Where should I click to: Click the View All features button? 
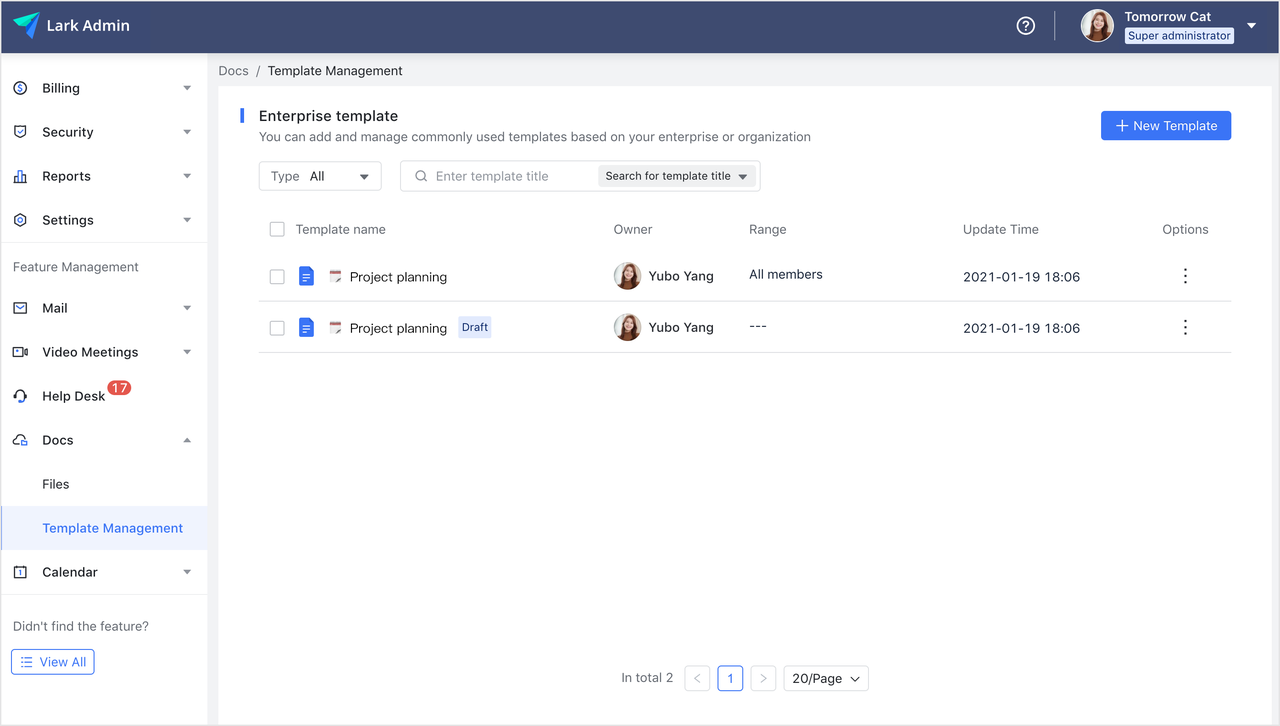(53, 662)
